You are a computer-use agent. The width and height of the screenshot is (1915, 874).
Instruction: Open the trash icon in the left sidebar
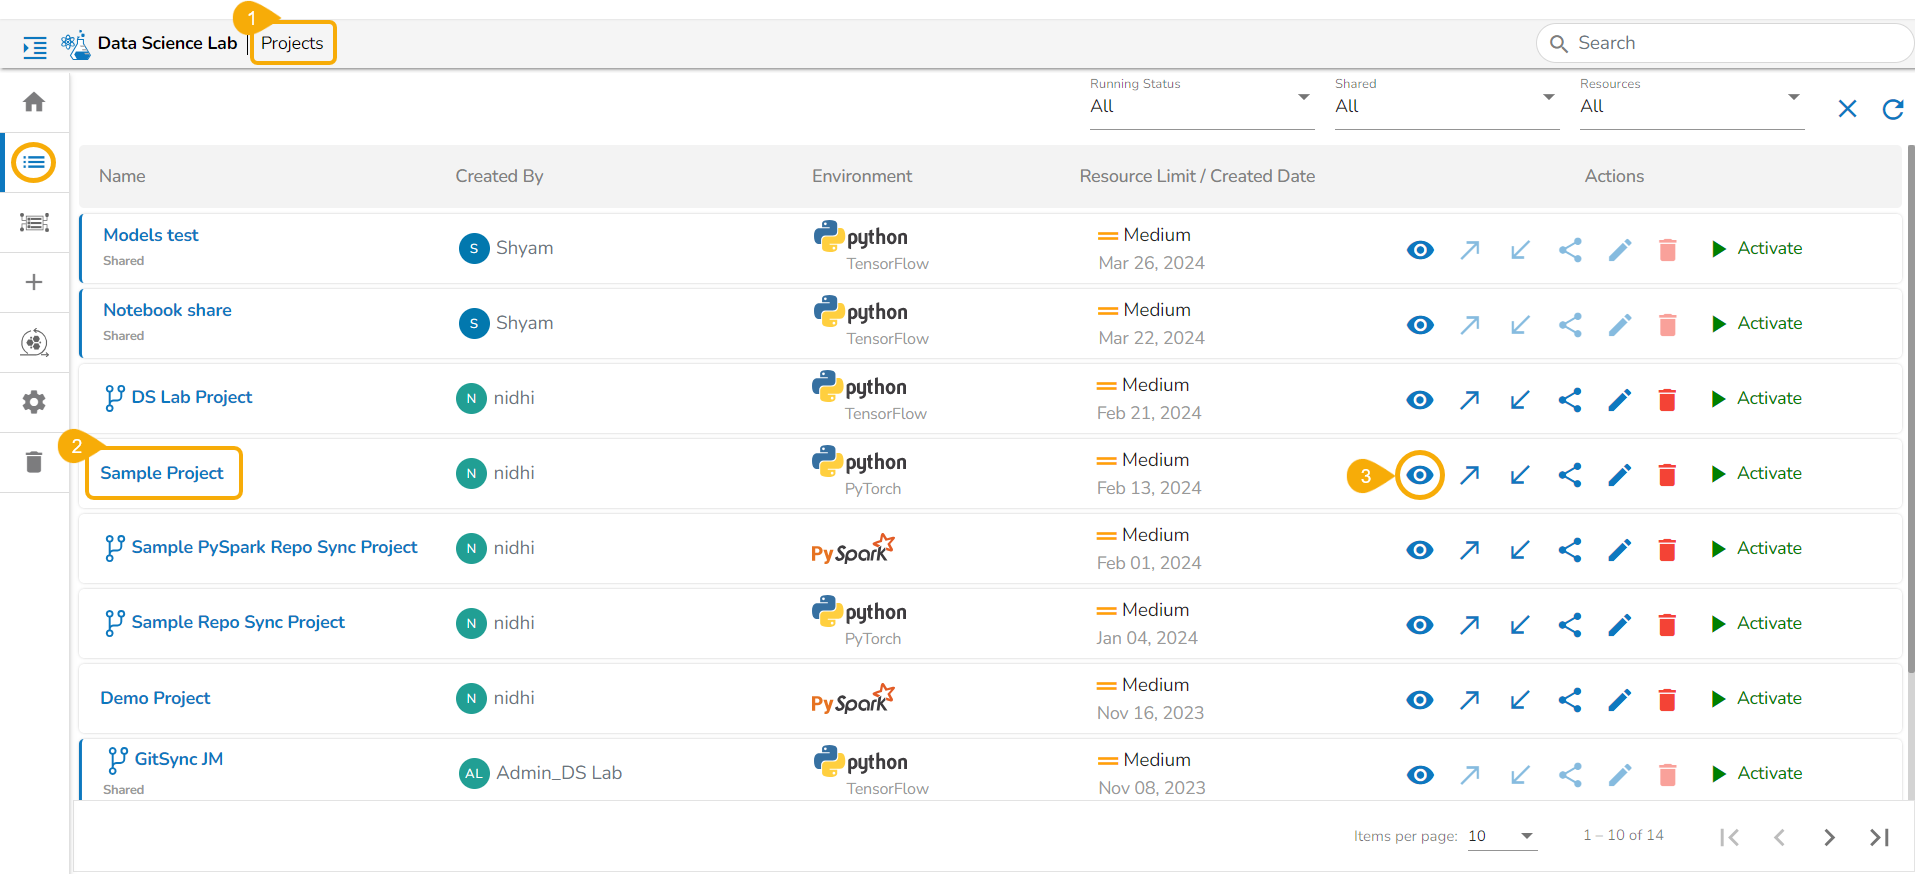(x=34, y=462)
